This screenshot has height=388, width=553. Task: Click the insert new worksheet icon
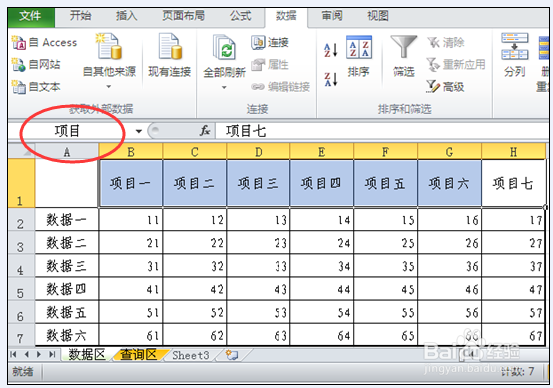(232, 355)
